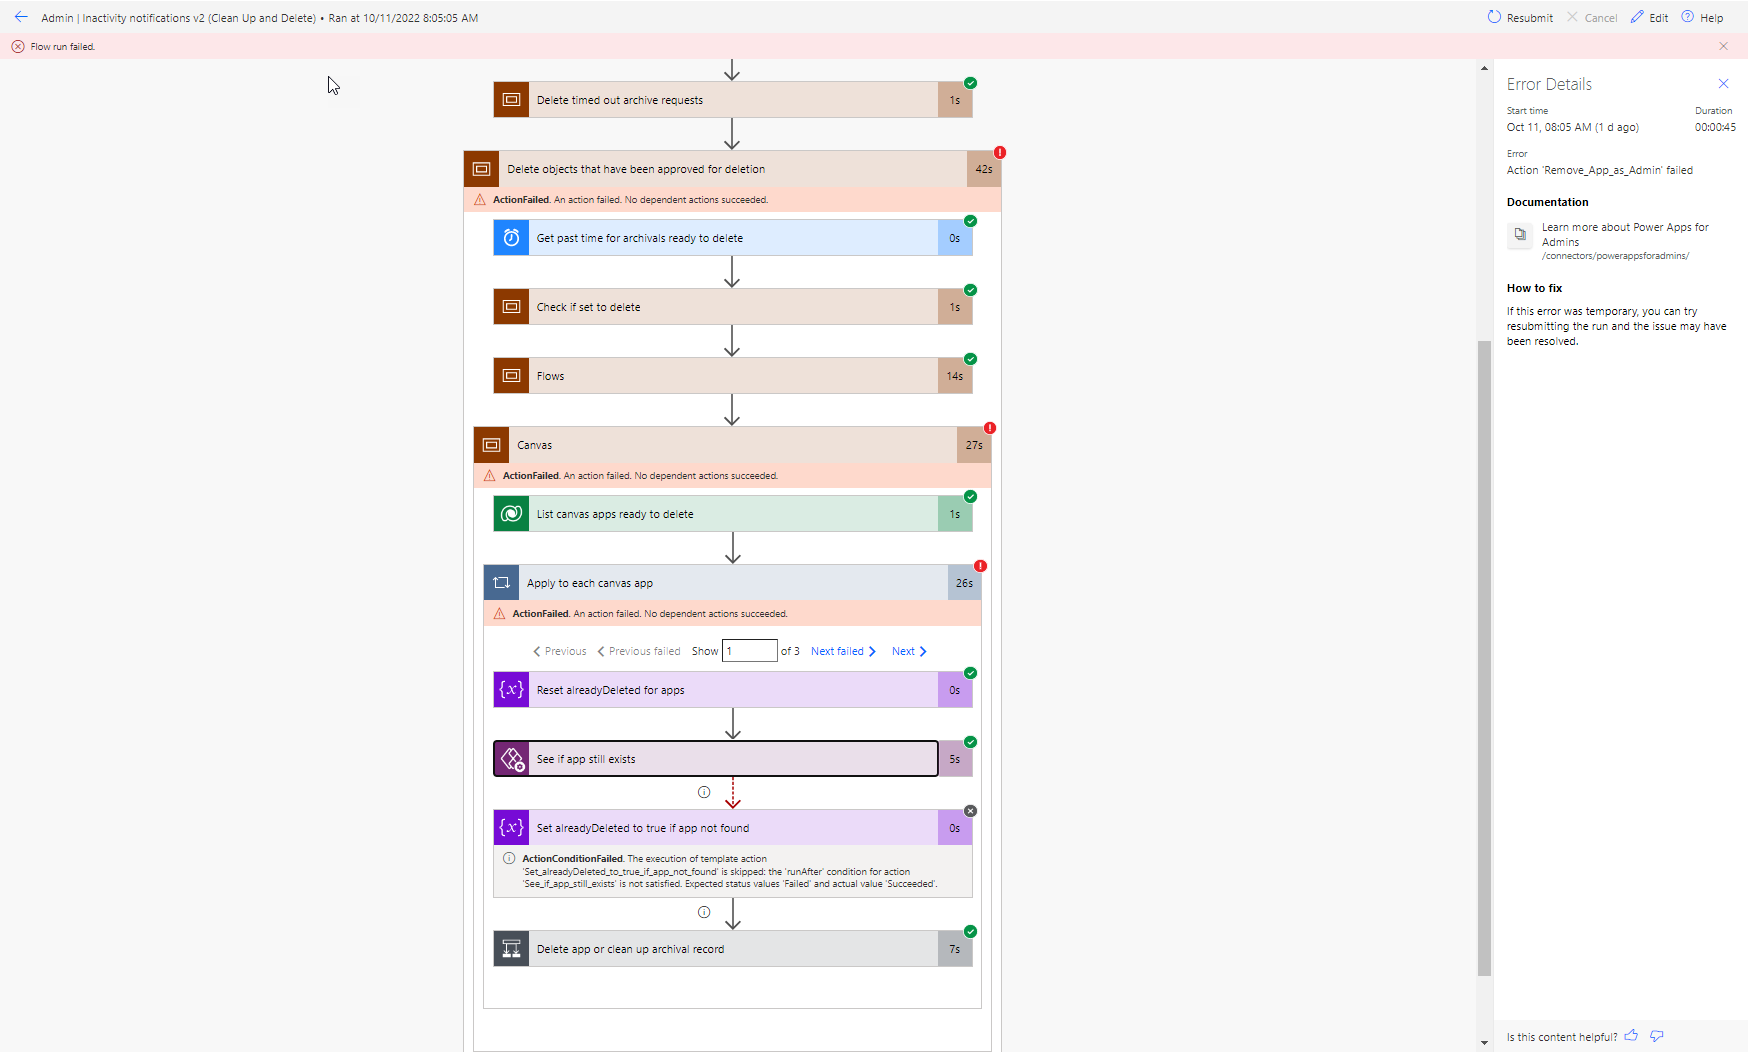
Task: Select the Power Apps icon on "List canvas apps ready to delete"
Action: [x=511, y=513]
